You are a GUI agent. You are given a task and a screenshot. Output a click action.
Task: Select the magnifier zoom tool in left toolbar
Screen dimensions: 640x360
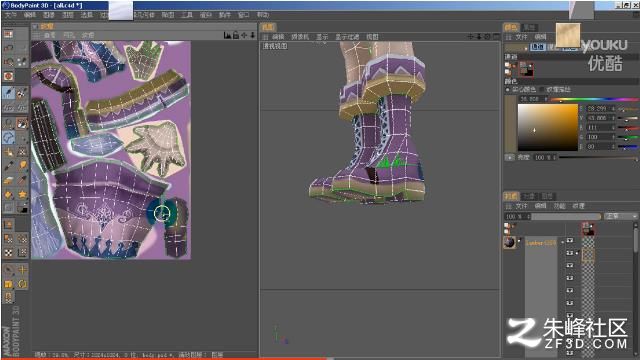[9, 123]
